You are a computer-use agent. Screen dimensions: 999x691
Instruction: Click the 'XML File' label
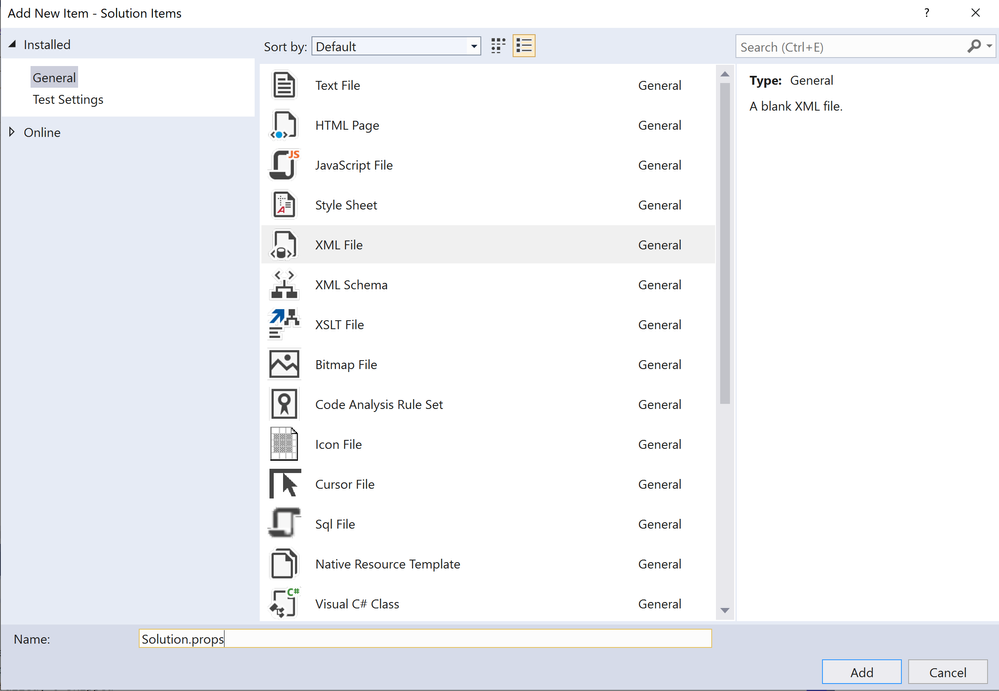(x=339, y=245)
